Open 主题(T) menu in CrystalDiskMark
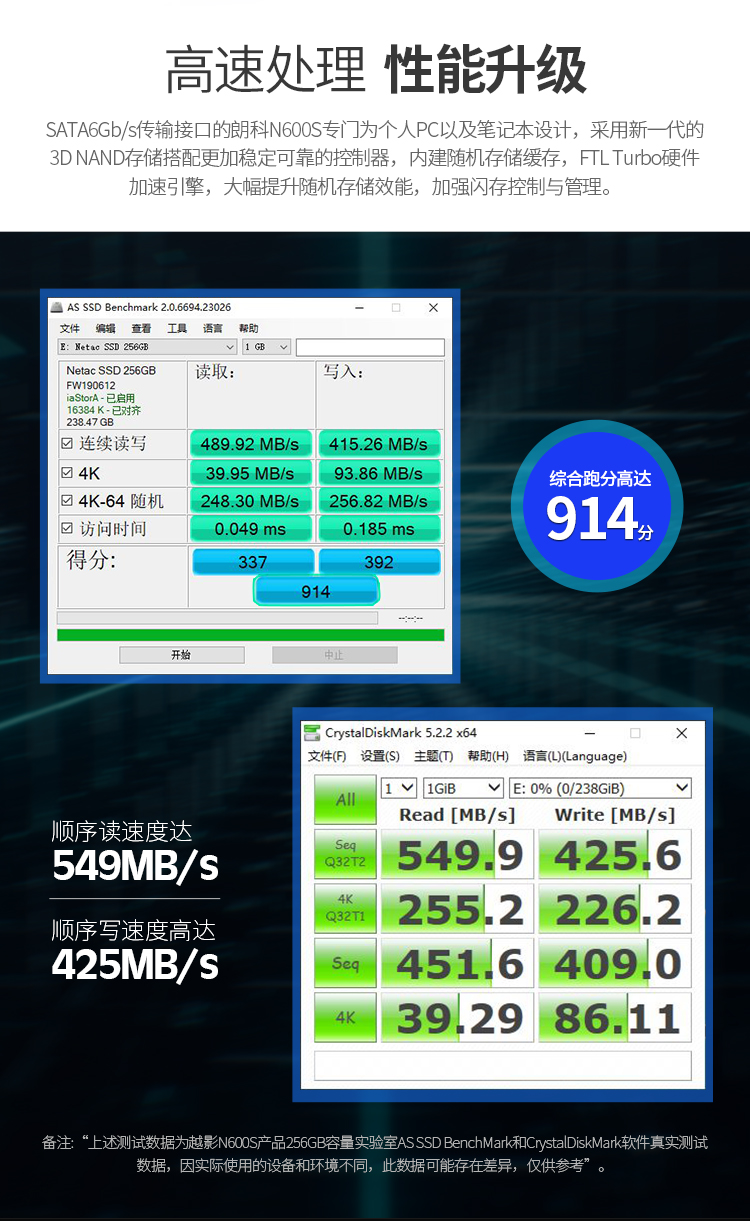 (x=433, y=757)
